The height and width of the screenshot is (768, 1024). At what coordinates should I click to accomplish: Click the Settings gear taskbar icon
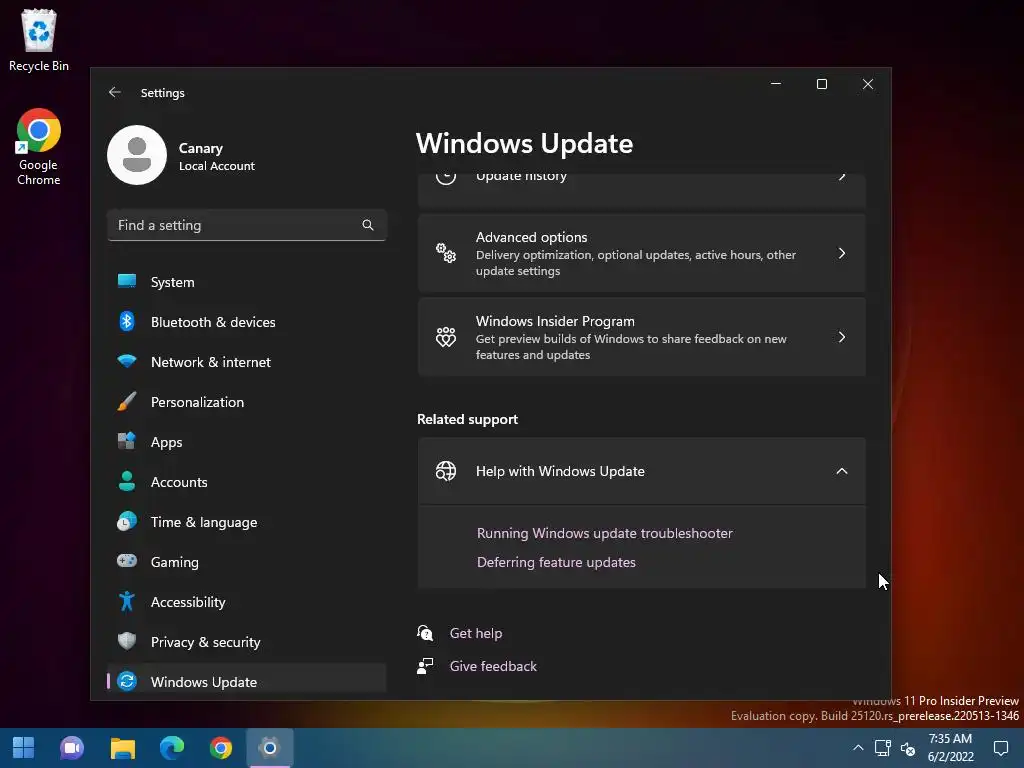270,748
